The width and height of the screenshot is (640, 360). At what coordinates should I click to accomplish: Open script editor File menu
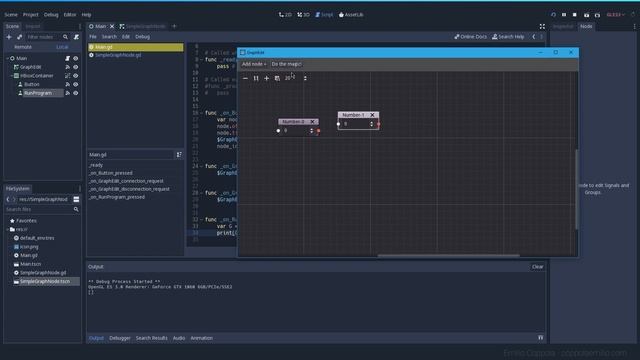coord(93,37)
